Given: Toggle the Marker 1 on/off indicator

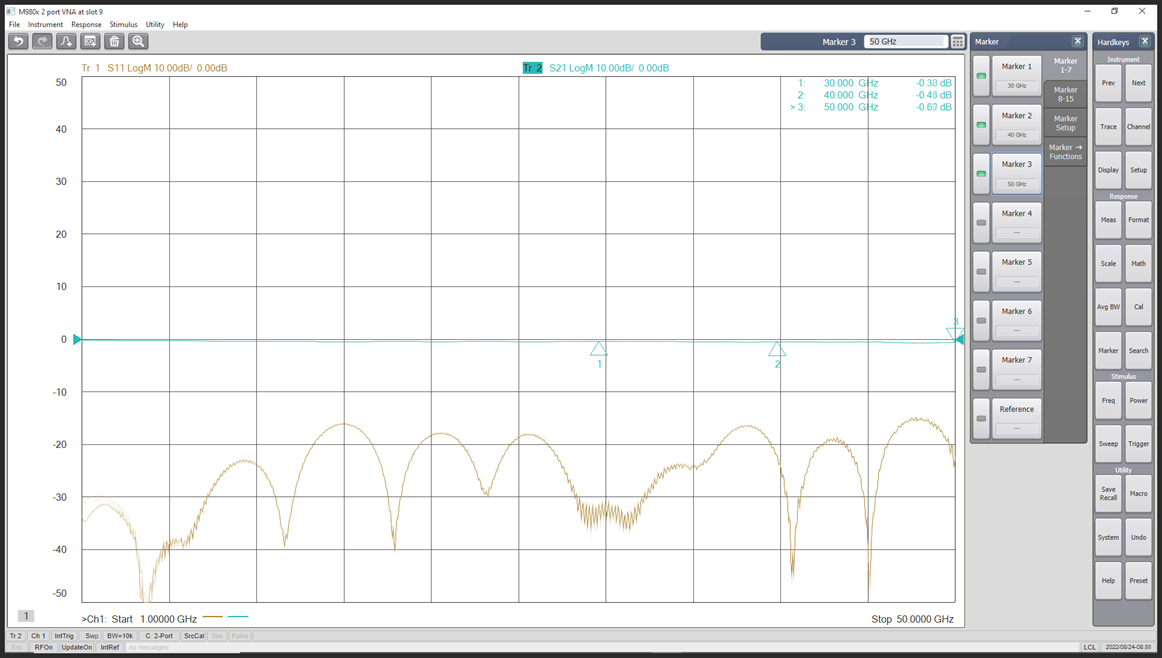Looking at the screenshot, I should click(981, 76).
